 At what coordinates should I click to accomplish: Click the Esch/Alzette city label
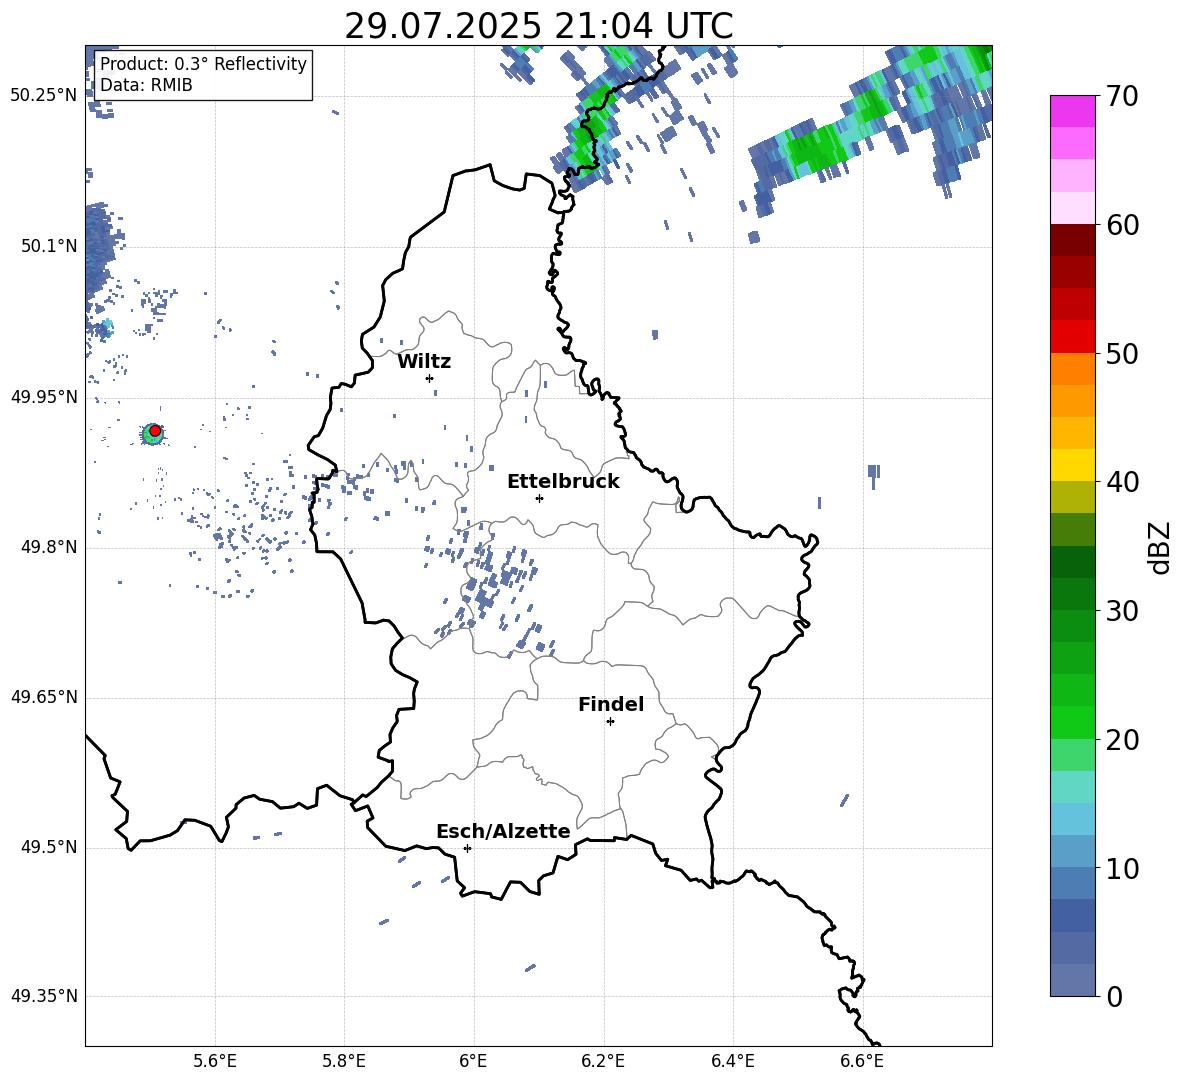(503, 831)
